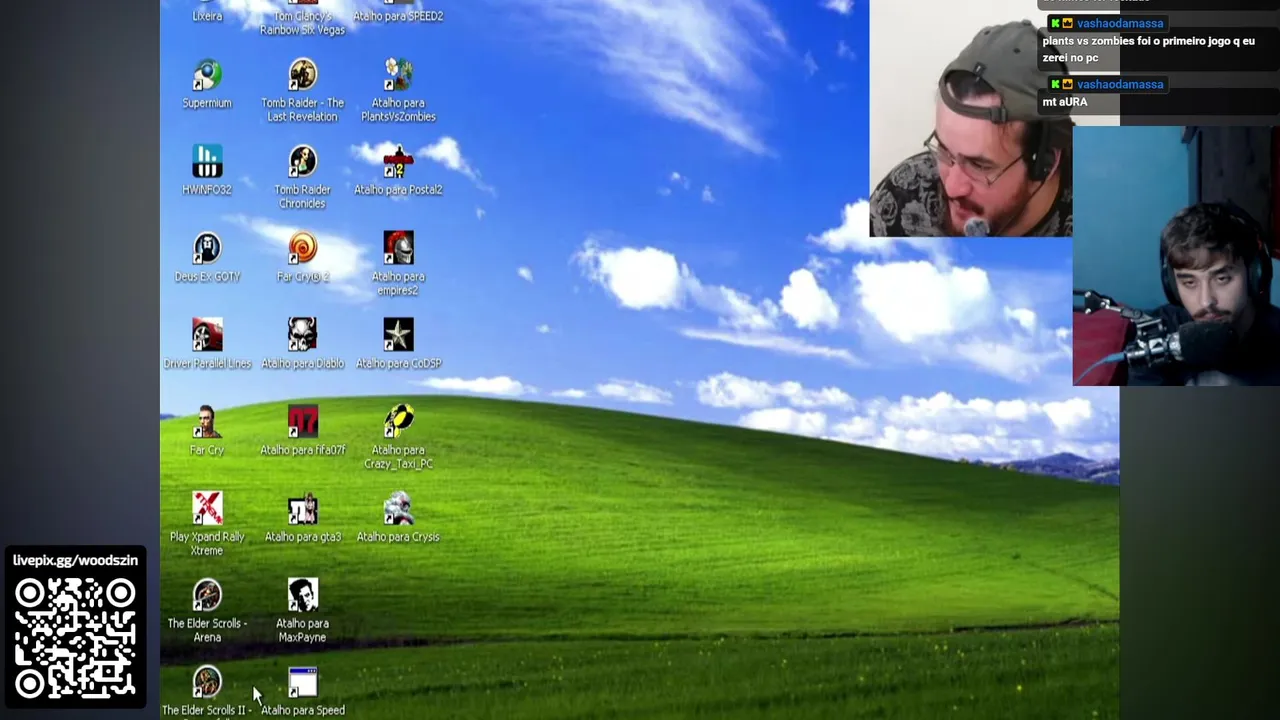This screenshot has width=1280, height=720.
Task: Launch Tom Clancy's Rainbow Six Vegas shortcut
Action: [x=302, y=18]
